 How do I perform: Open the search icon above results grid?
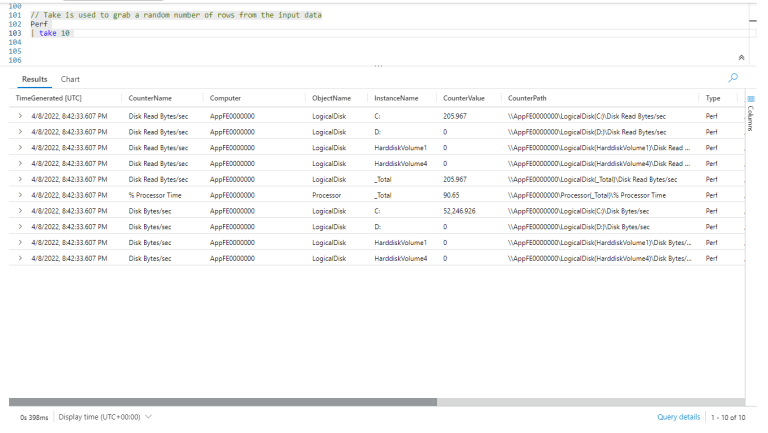[x=734, y=77]
